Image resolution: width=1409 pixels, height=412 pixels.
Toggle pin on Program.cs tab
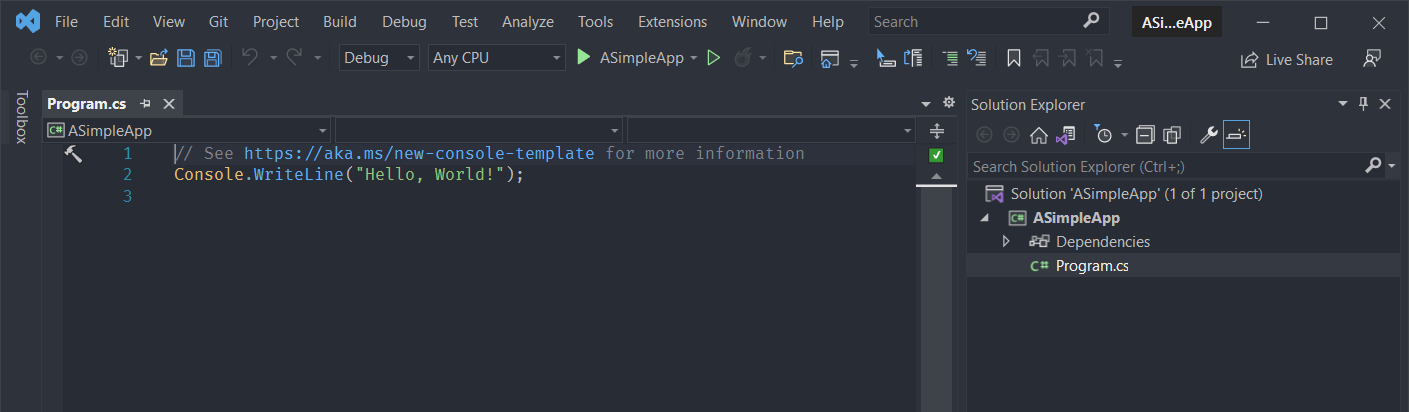[x=146, y=104]
